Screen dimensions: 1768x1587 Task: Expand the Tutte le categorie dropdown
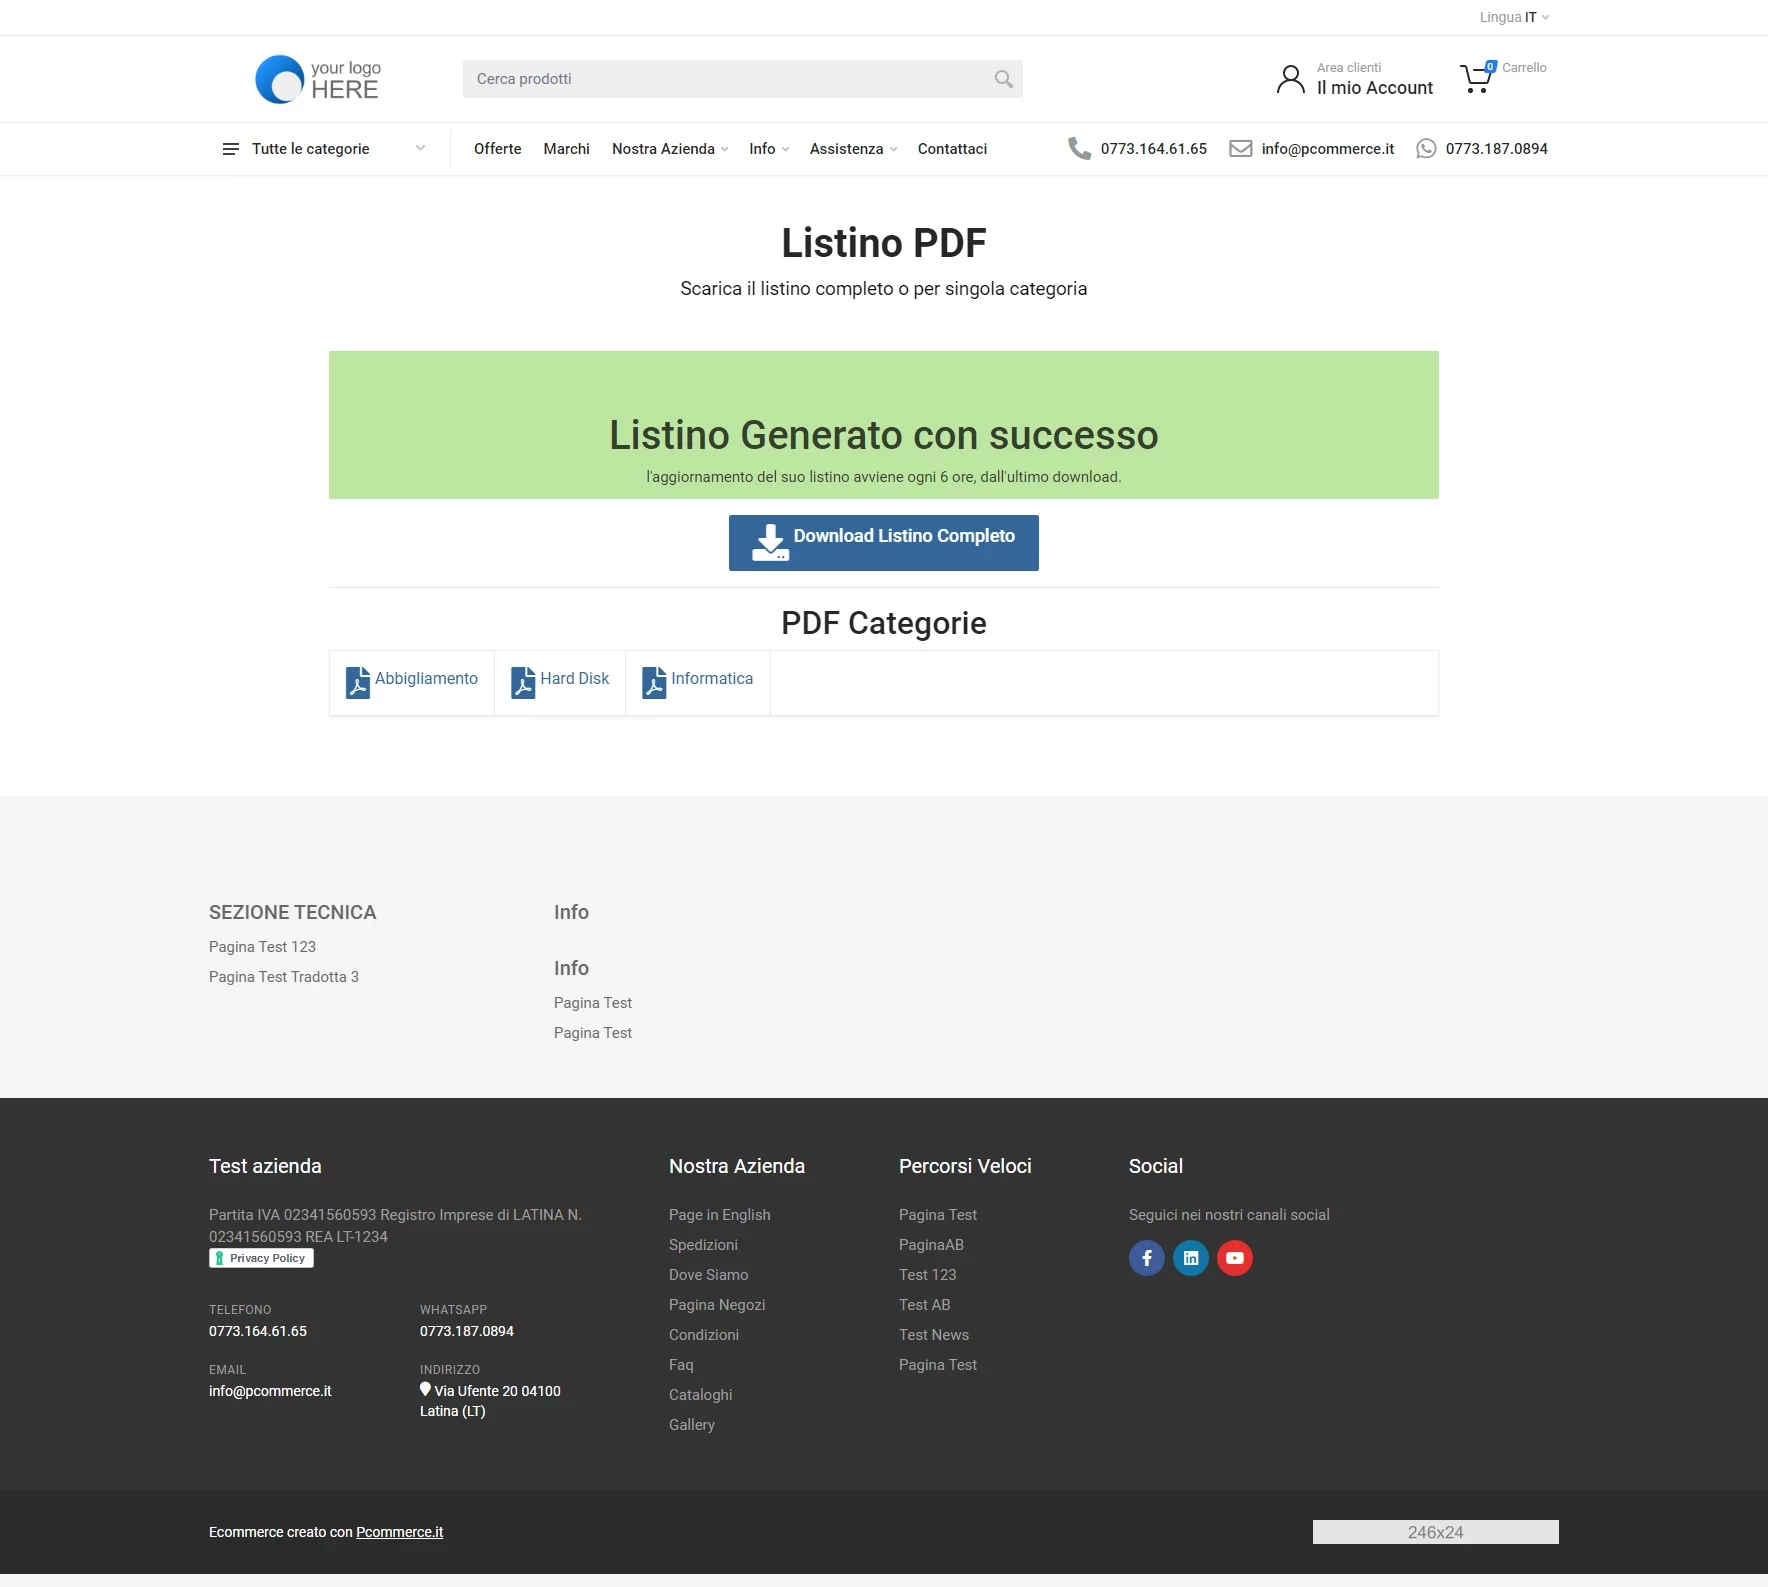tap(323, 149)
